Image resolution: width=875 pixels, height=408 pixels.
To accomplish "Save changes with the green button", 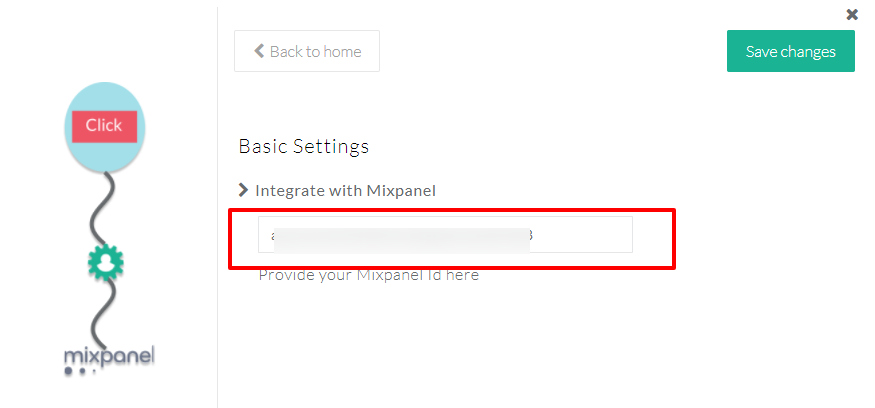I will [x=790, y=51].
